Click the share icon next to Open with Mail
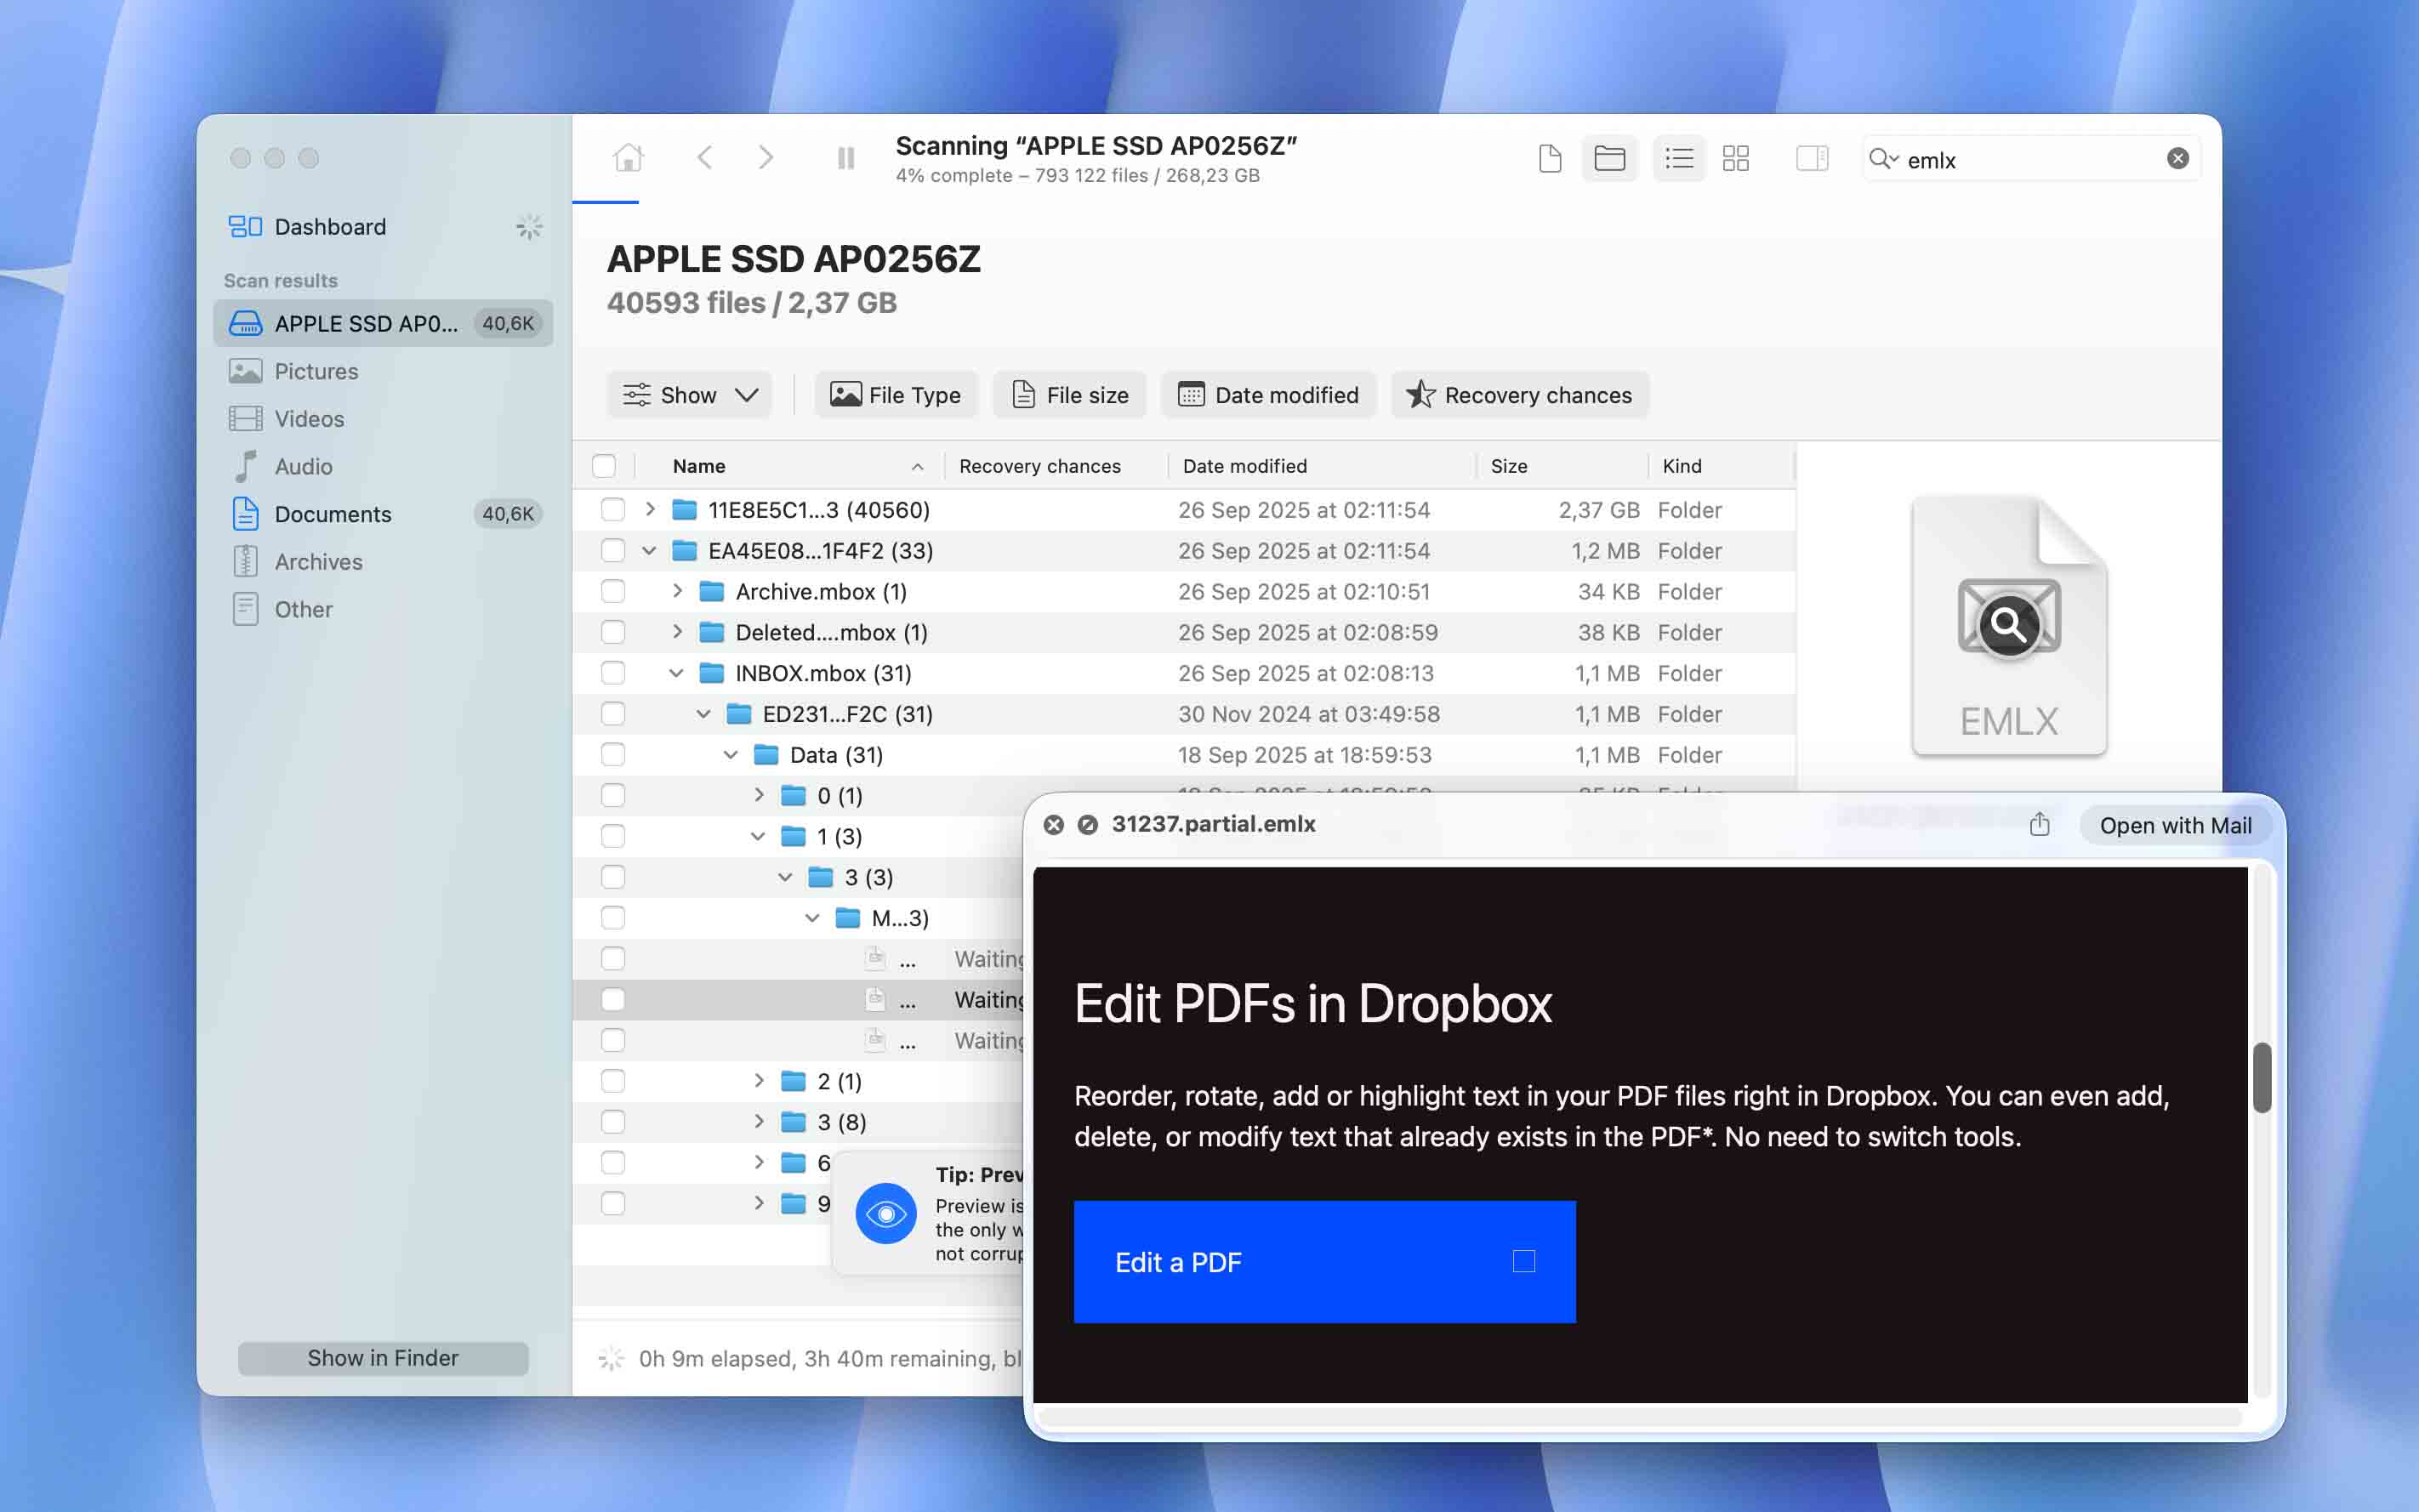Image resolution: width=2419 pixels, height=1512 pixels. tap(2038, 825)
